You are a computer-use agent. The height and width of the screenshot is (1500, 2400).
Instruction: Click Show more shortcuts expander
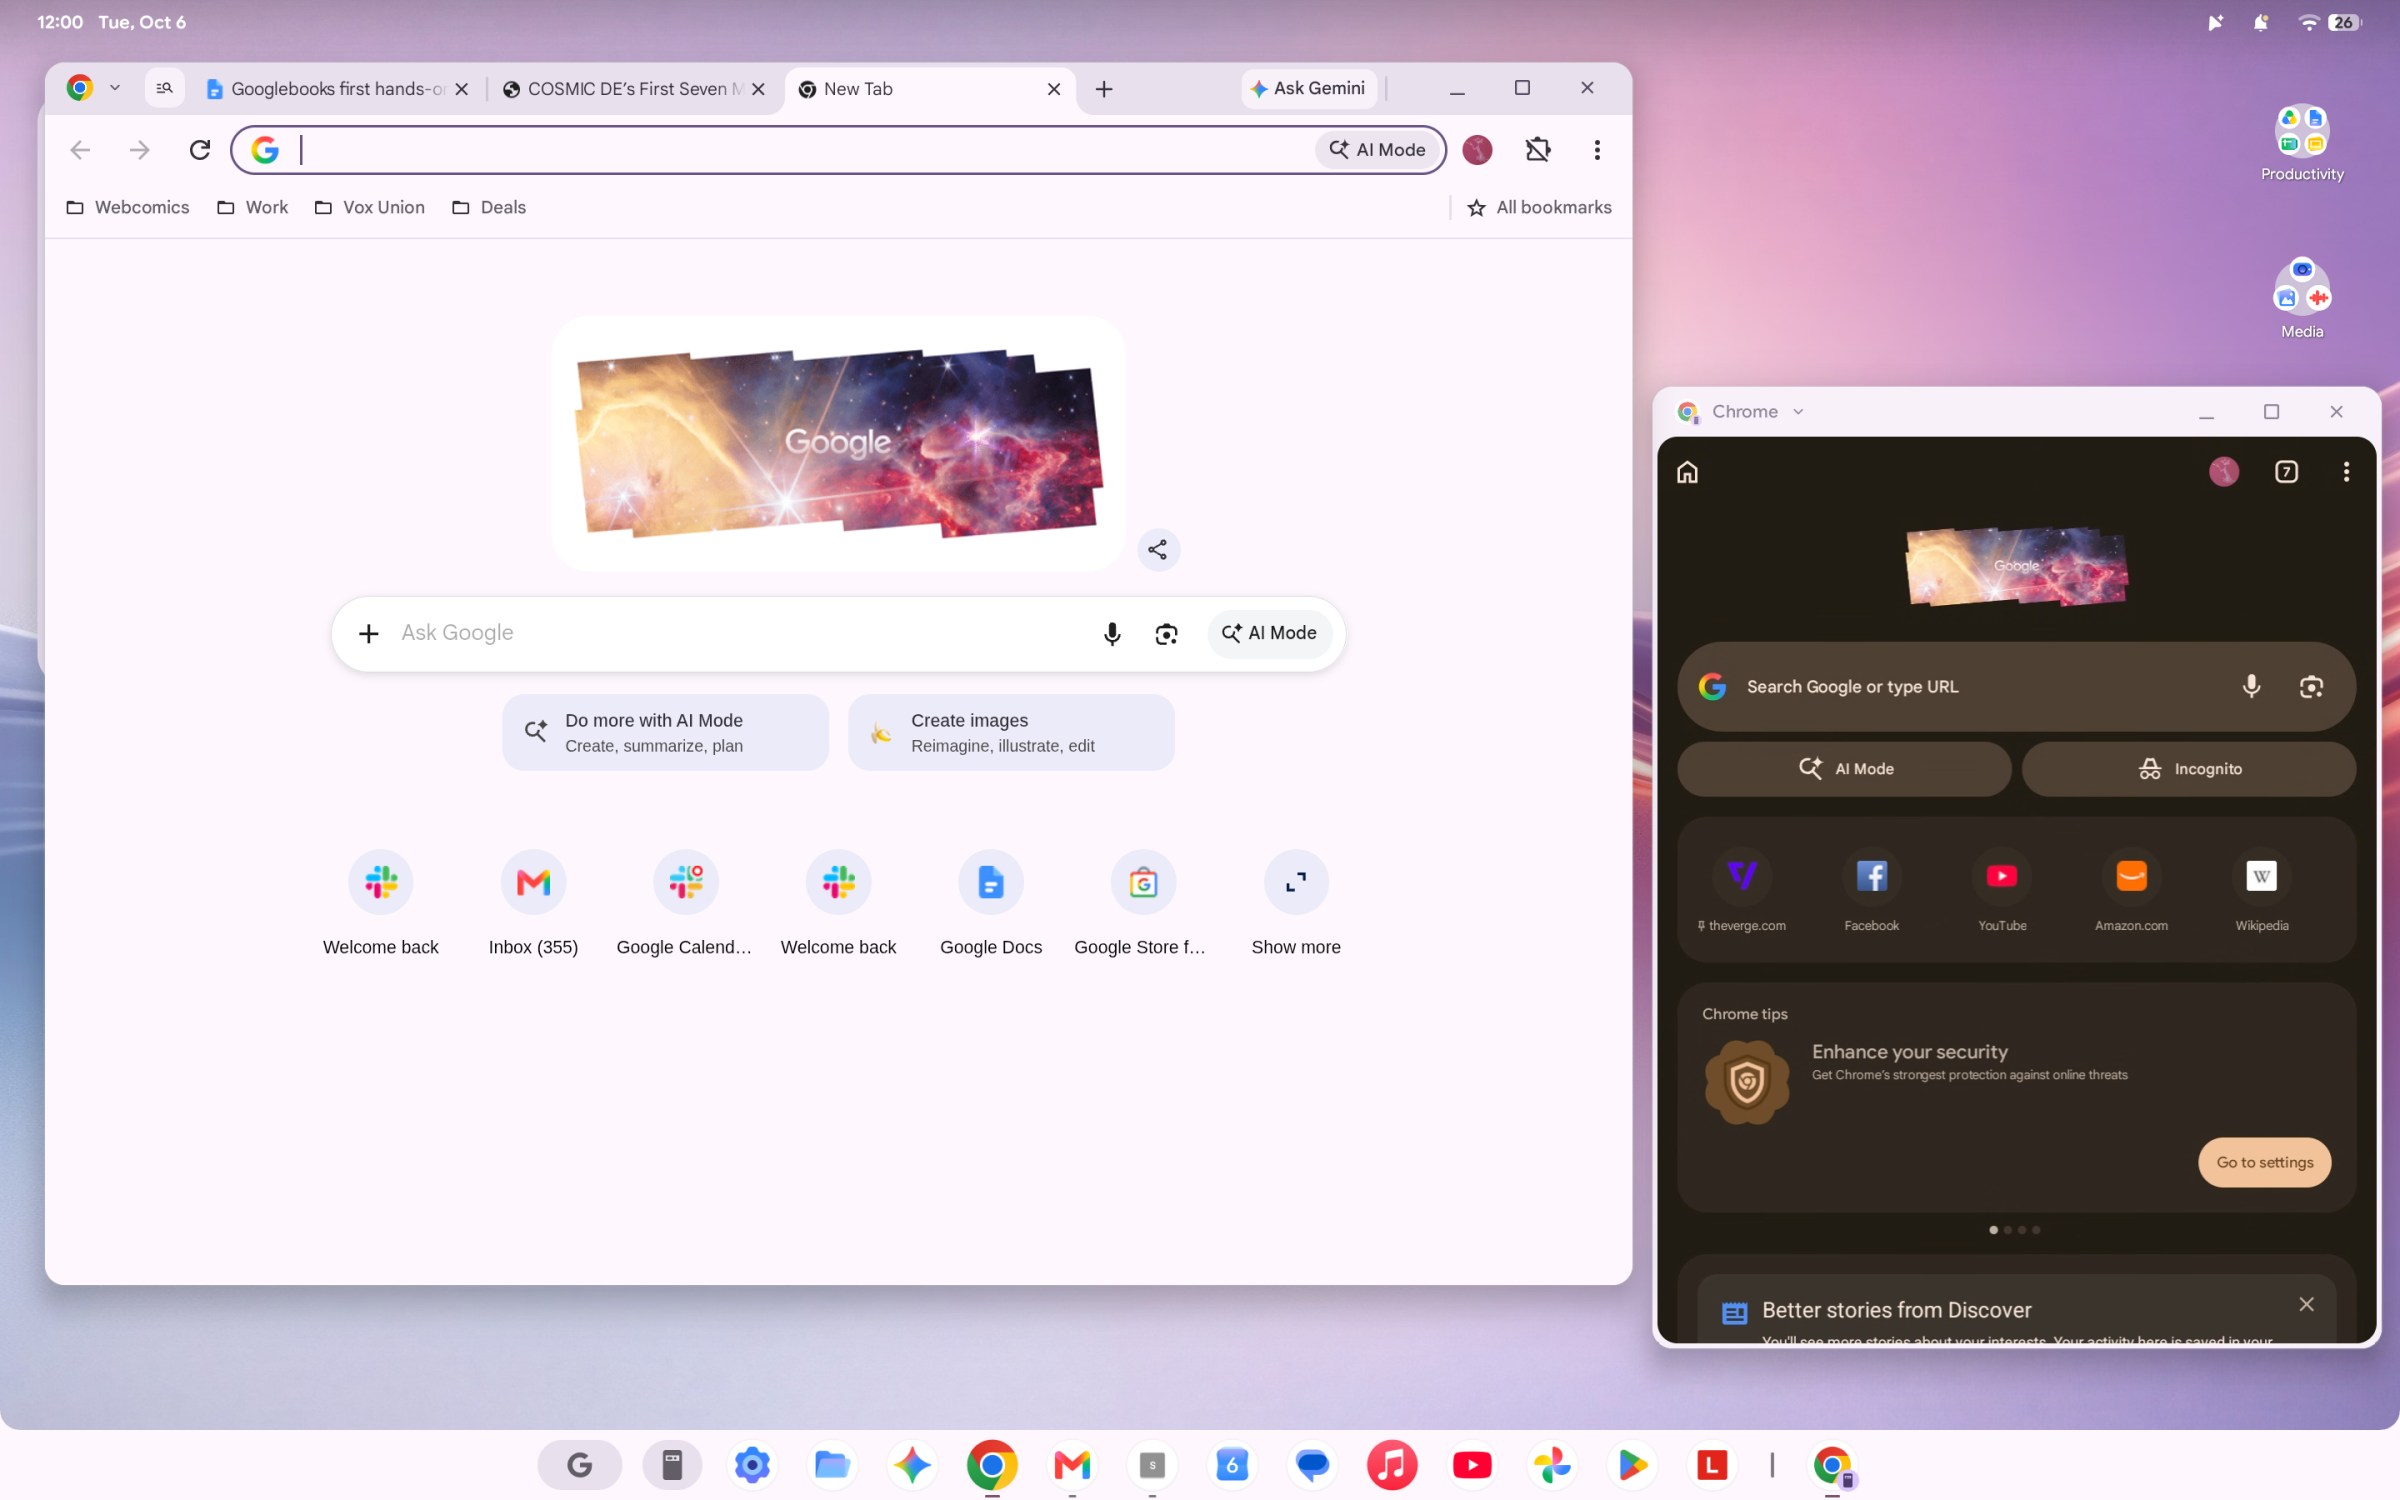coord(1296,903)
